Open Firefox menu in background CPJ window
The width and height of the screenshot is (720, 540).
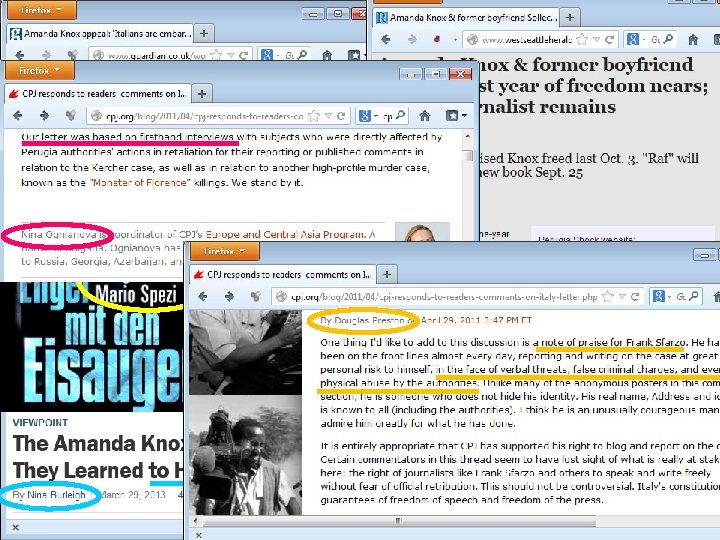coord(39,71)
